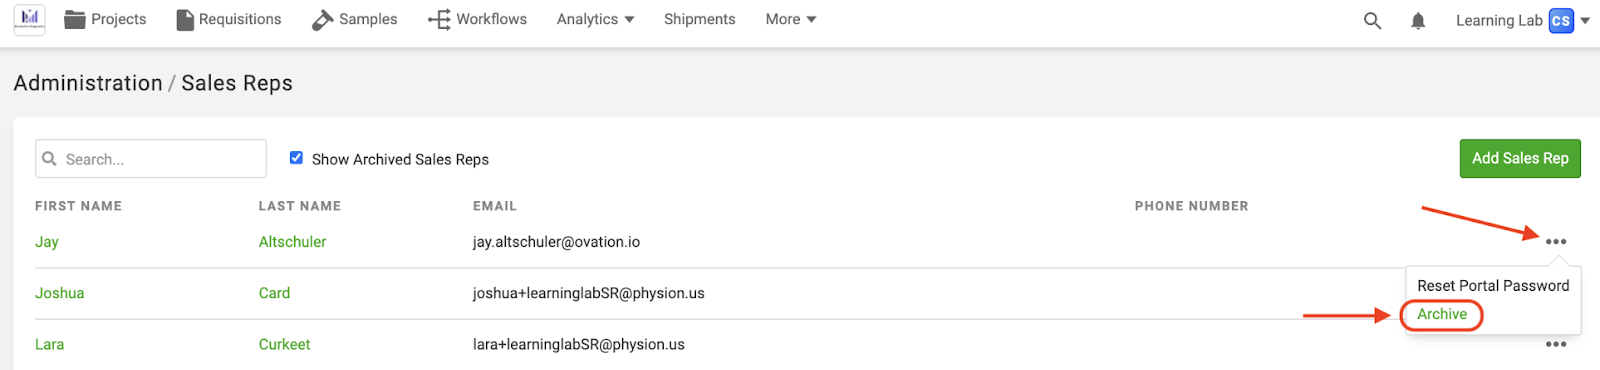
Task: Click the CS user avatar badge
Action: point(1561,20)
